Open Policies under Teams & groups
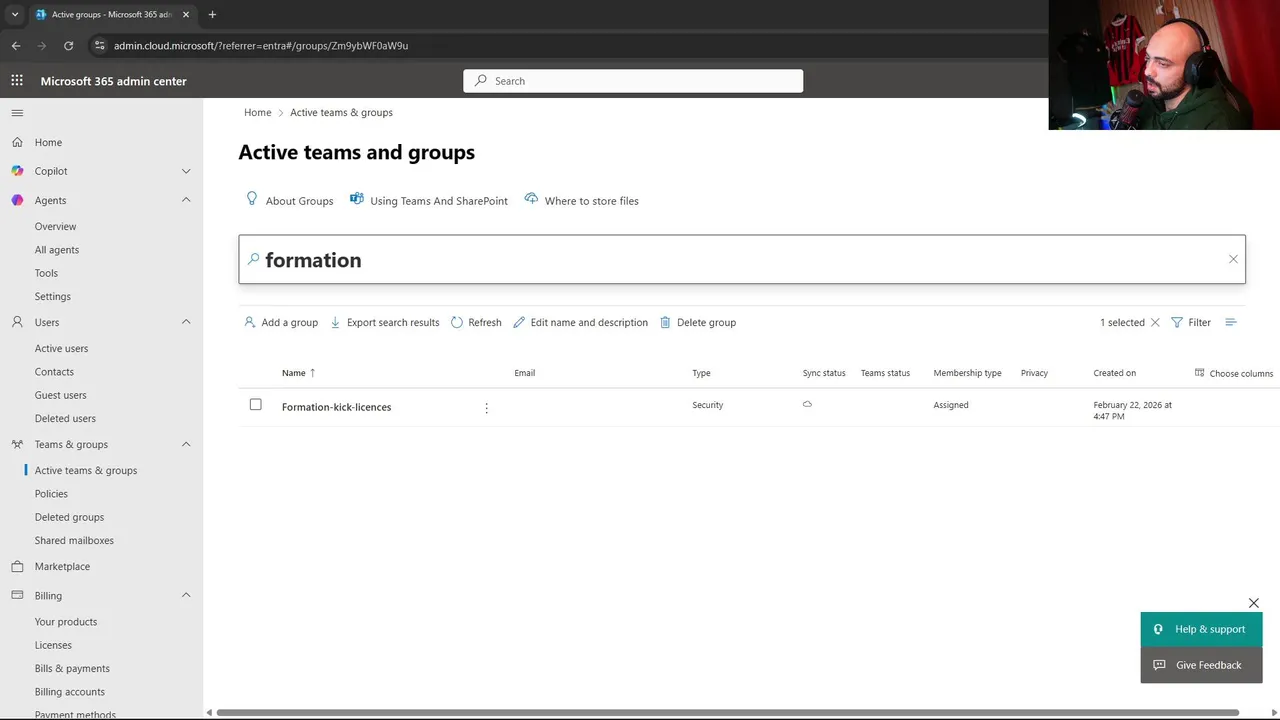 point(51,493)
